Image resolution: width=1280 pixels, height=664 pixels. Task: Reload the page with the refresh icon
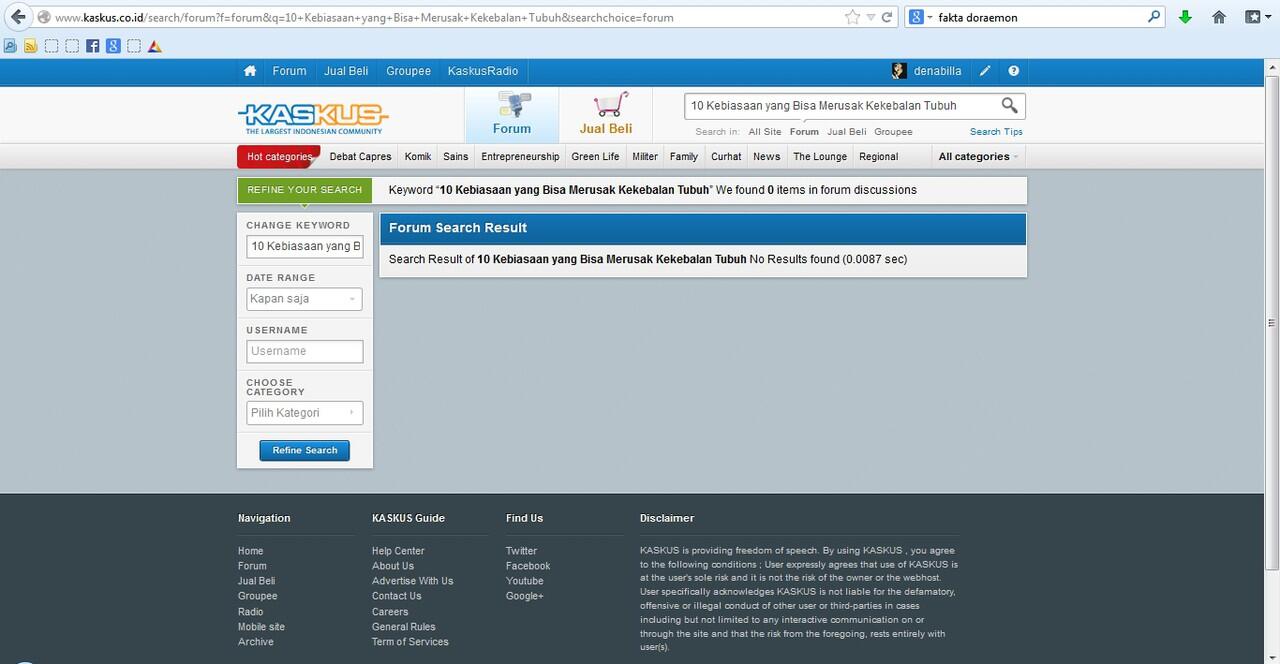886,17
